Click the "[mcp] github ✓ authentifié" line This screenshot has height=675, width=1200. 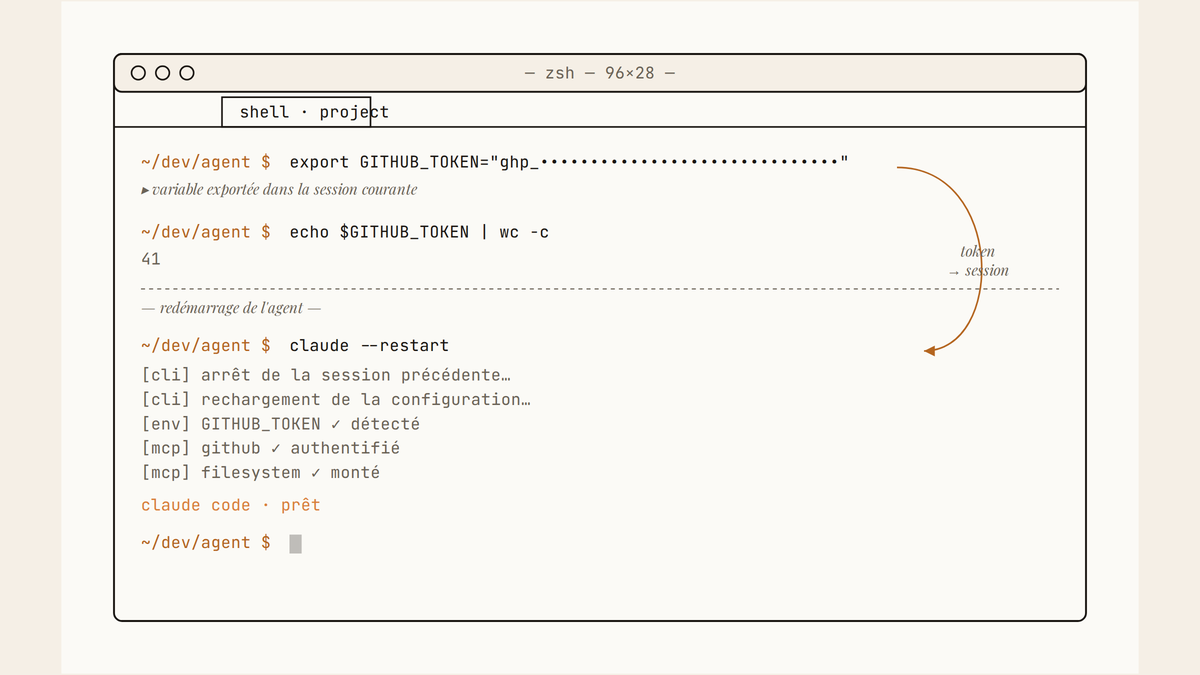tap(271, 448)
